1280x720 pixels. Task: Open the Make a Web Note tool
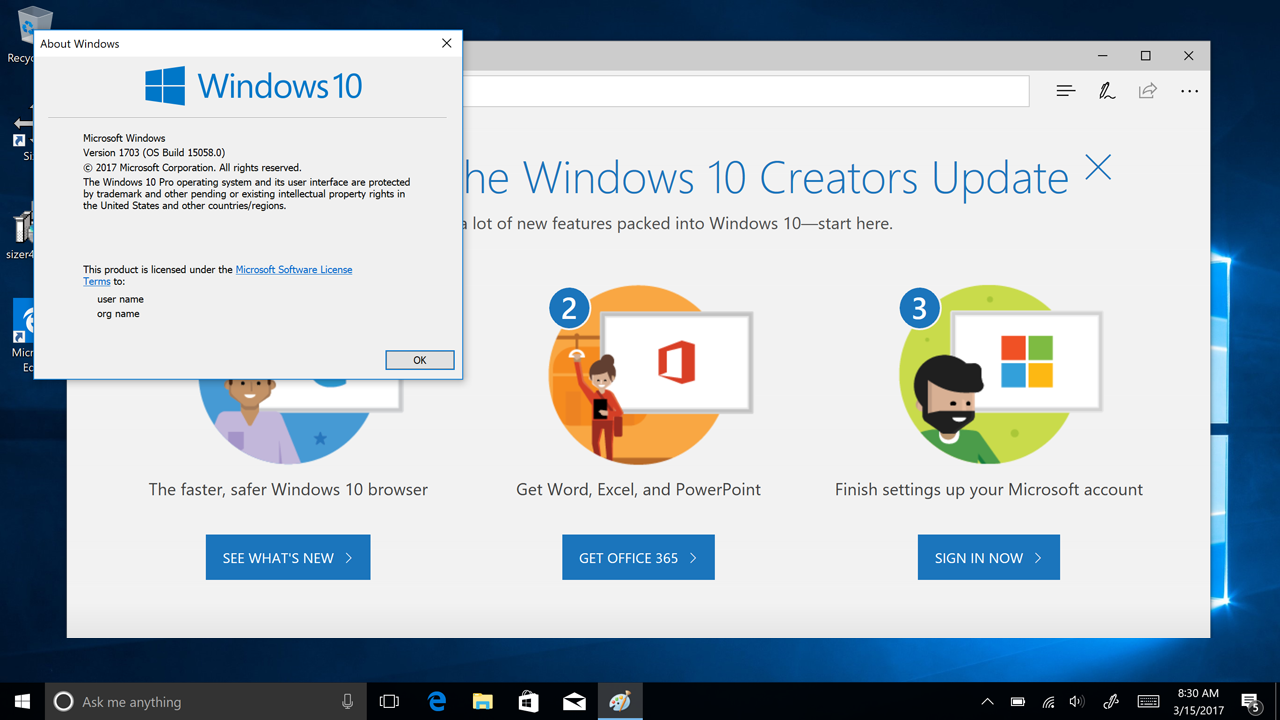click(x=1106, y=90)
